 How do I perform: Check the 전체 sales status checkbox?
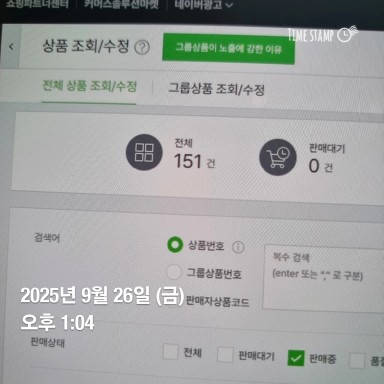pos(170,351)
